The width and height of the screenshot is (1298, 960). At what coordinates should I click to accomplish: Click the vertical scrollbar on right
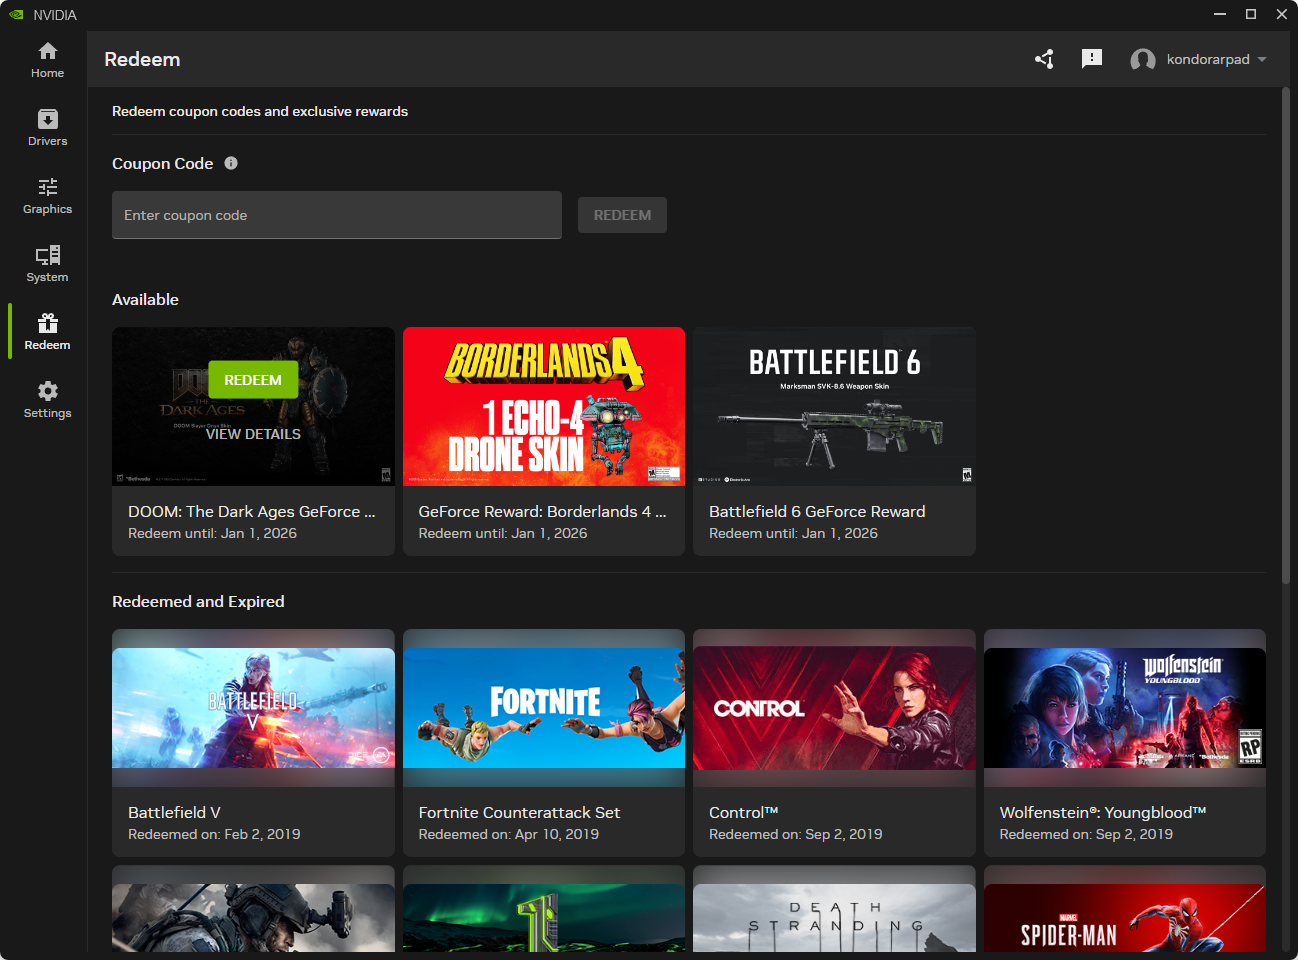point(1286,335)
